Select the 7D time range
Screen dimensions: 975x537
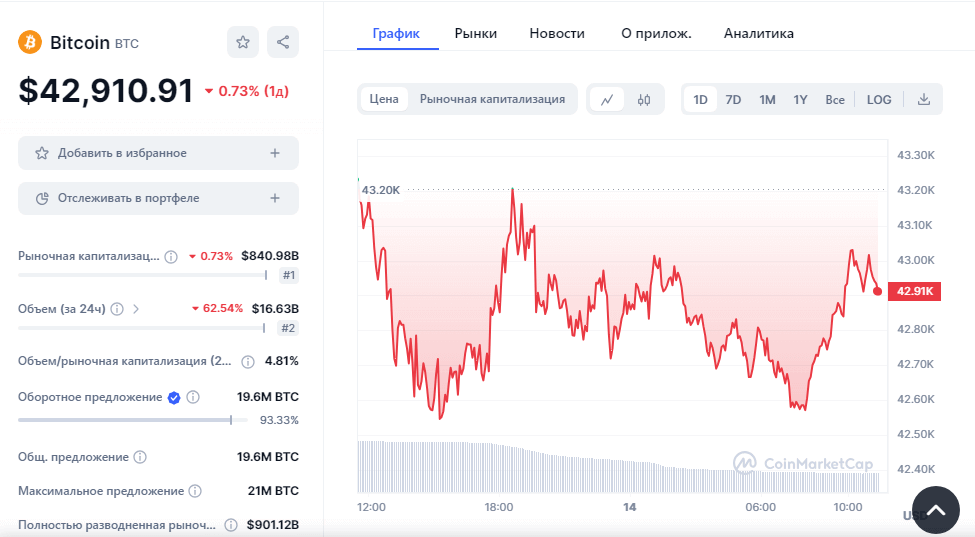coord(733,100)
